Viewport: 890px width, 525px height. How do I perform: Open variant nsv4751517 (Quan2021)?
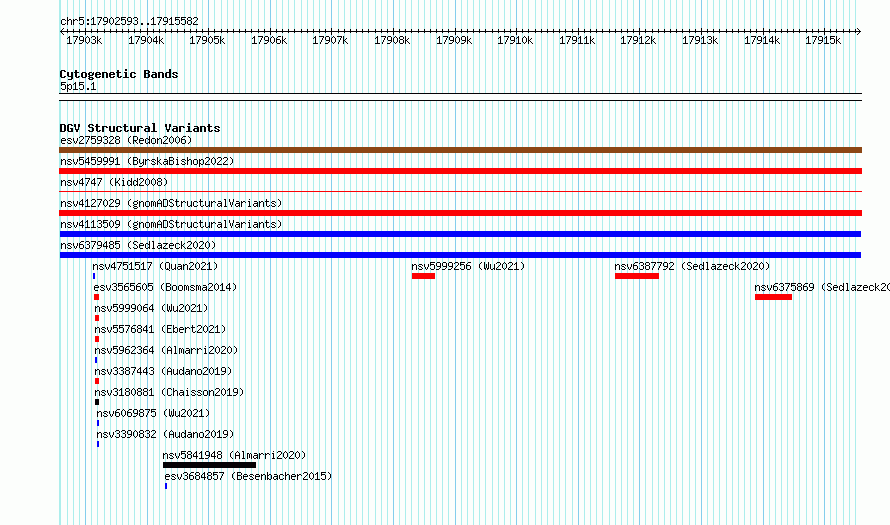click(155, 266)
